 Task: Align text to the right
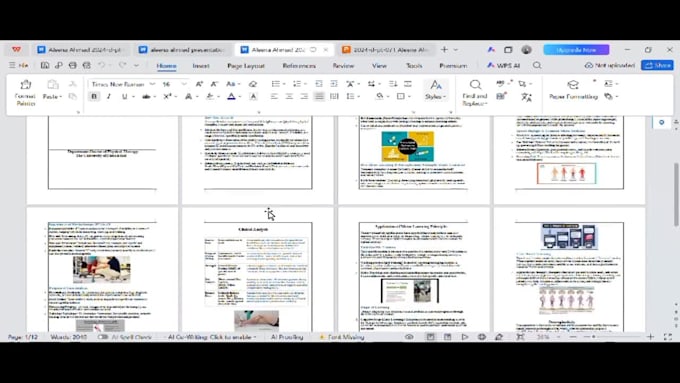point(304,96)
